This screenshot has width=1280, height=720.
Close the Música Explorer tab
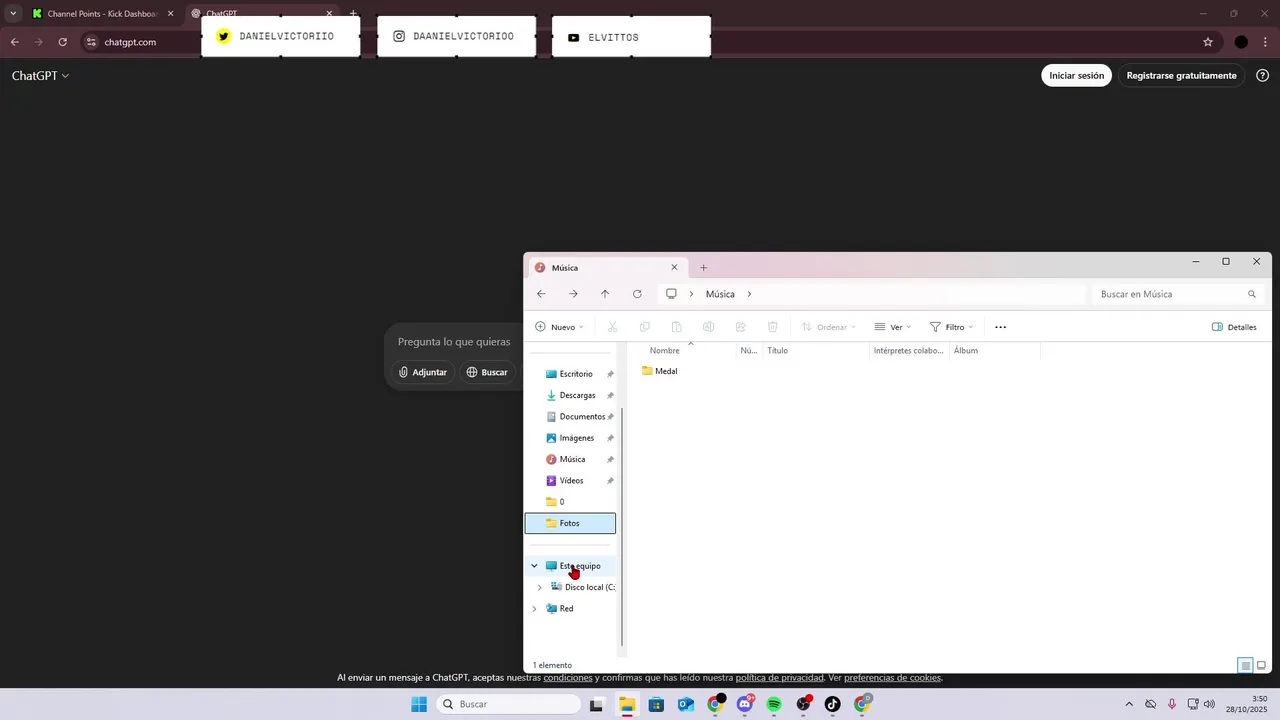coord(674,267)
